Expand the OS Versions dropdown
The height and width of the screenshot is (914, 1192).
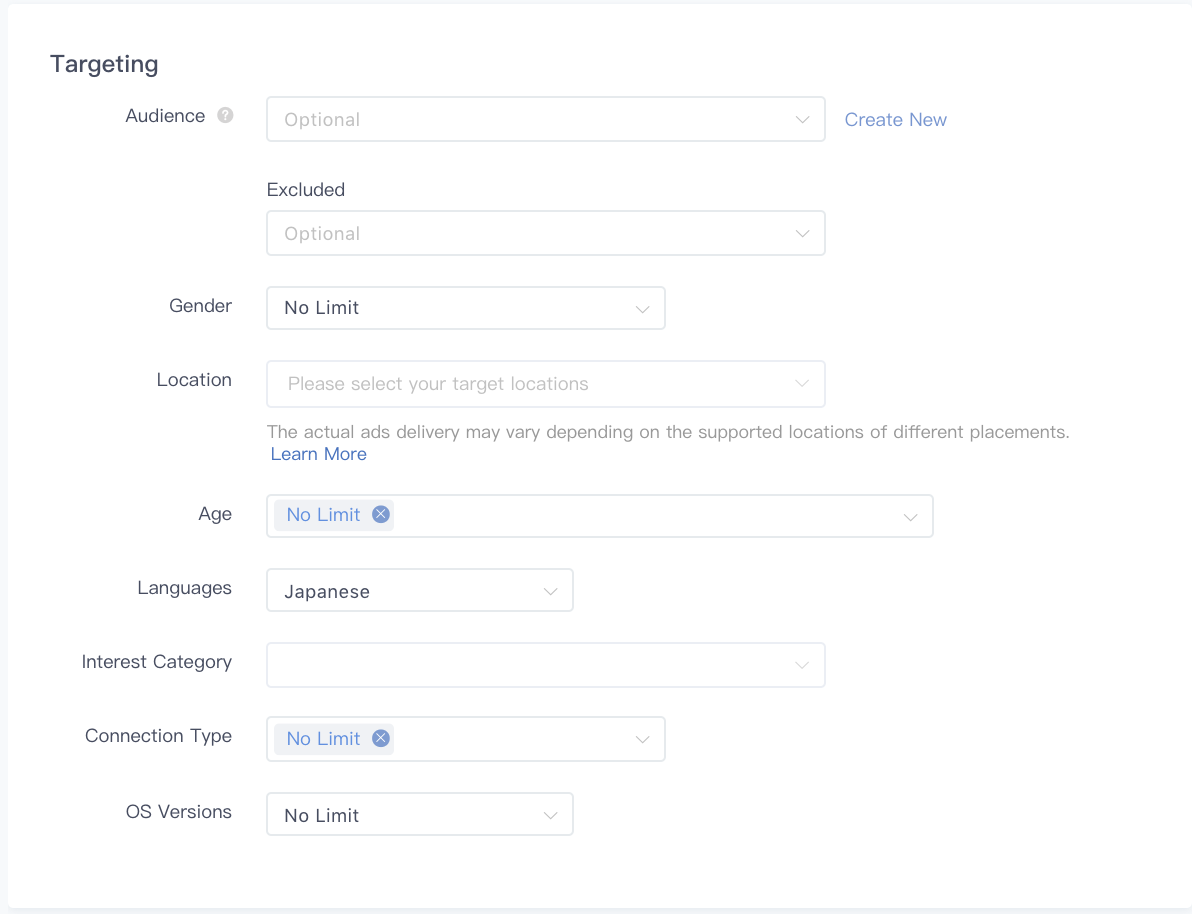click(420, 815)
